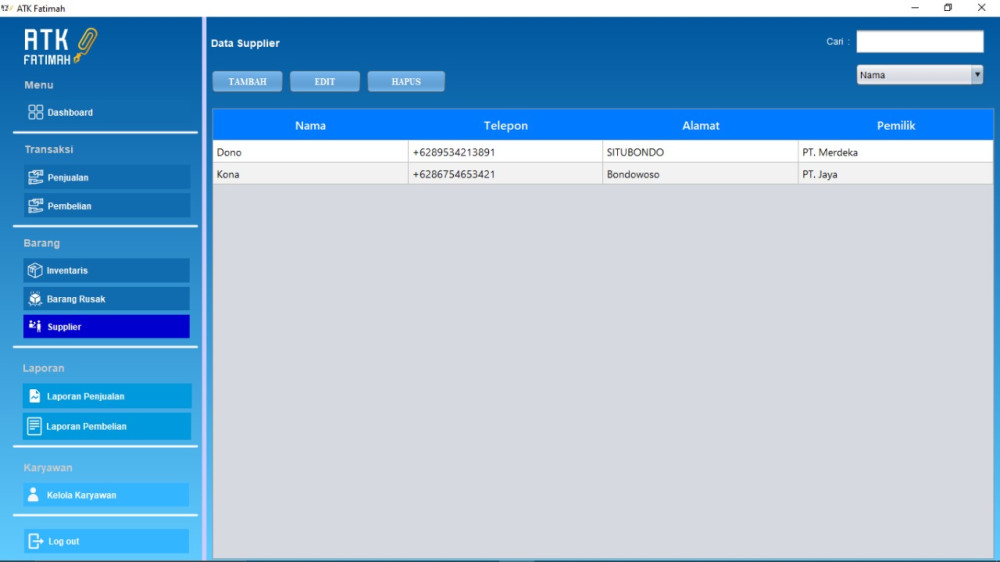Click the dropdown arrow next to Nama
1000x562 pixels.
click(x=977, y=75)
